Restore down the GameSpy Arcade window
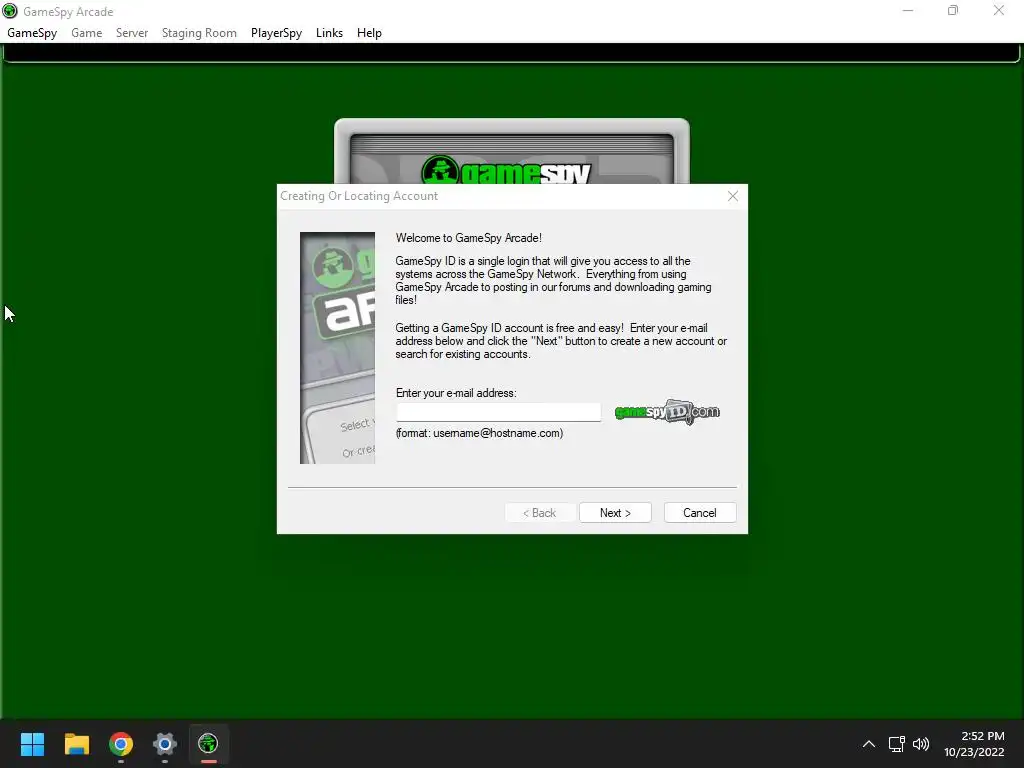Viewport: 1024px width, 768px height. click(x=953, y=10)
